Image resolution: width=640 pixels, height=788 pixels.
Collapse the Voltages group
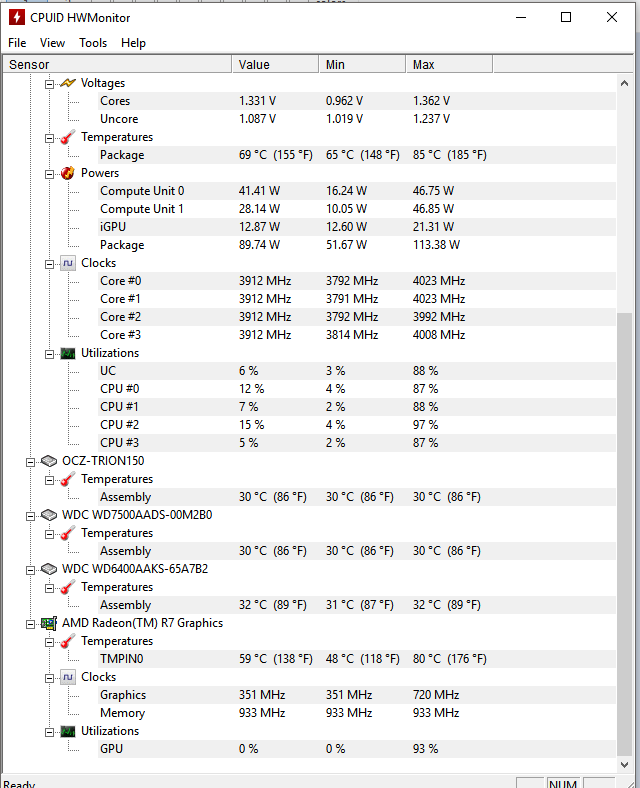49,84
